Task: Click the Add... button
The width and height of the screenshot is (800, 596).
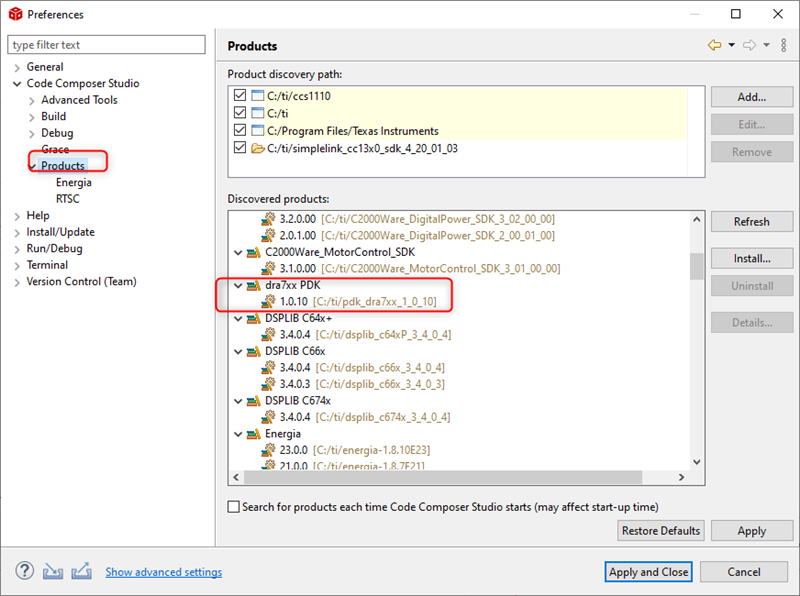Action: click(752, 97)
